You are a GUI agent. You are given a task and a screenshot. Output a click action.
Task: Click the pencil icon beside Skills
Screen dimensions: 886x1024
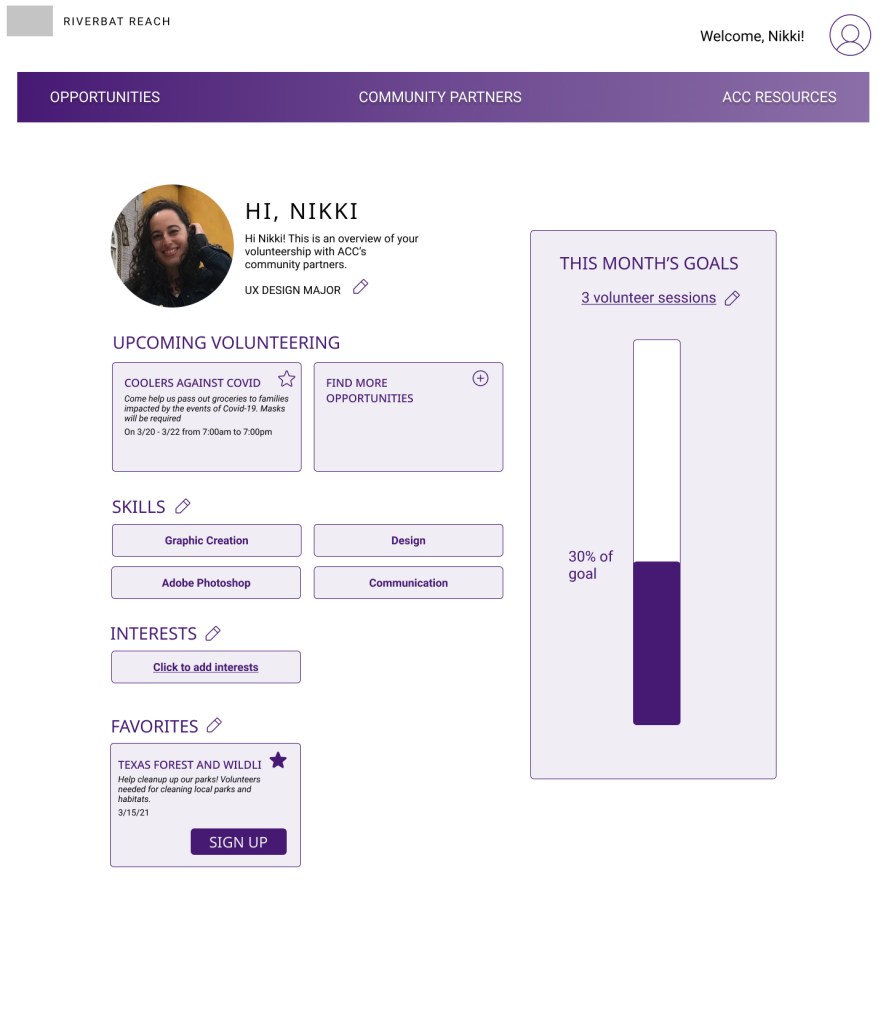point(183,507)
